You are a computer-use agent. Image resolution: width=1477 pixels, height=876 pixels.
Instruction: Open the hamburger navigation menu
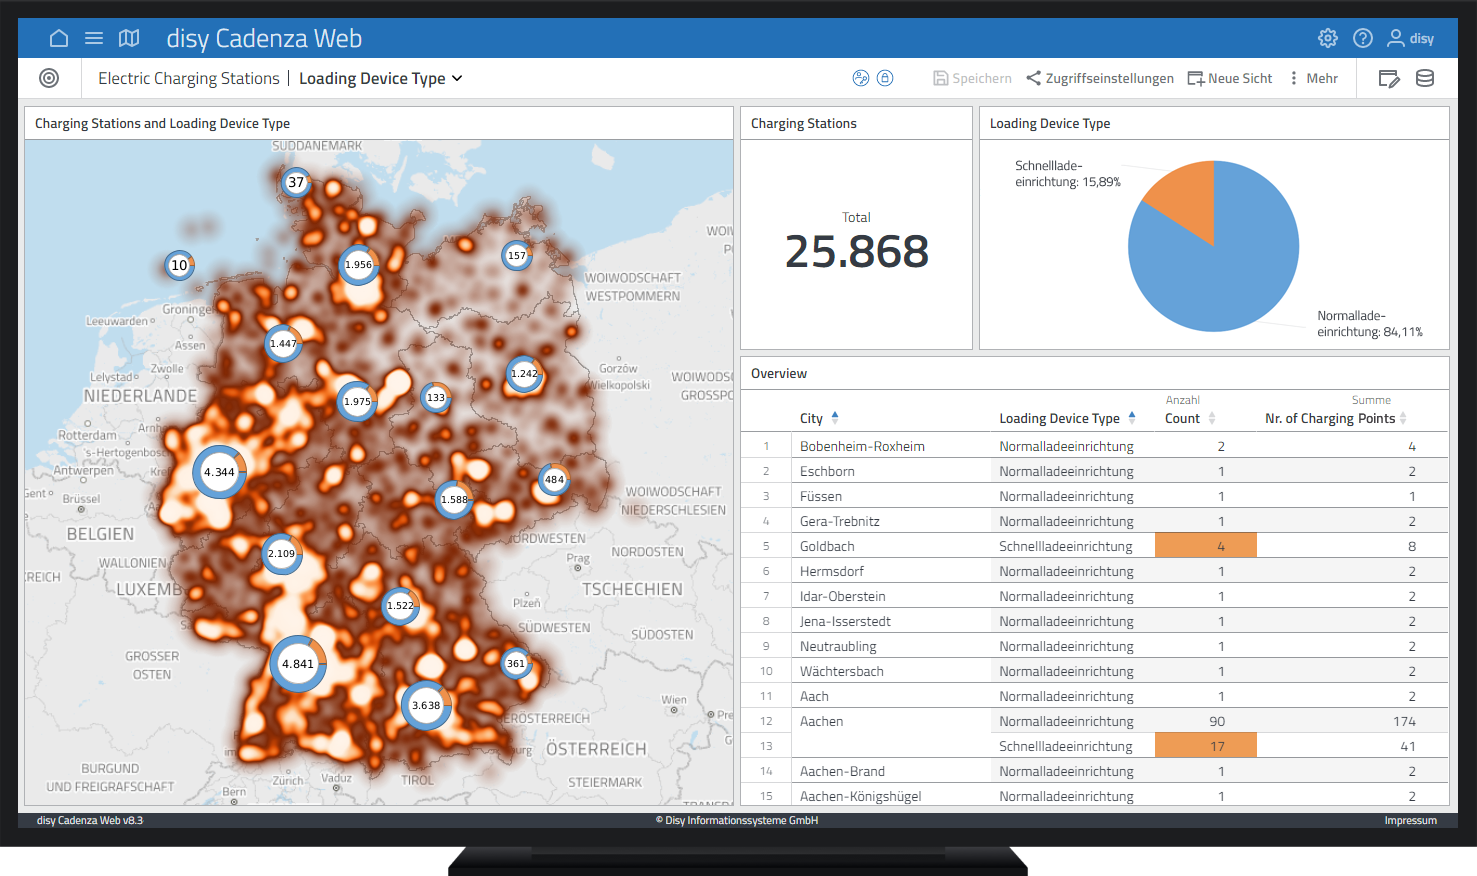point(94,38)
